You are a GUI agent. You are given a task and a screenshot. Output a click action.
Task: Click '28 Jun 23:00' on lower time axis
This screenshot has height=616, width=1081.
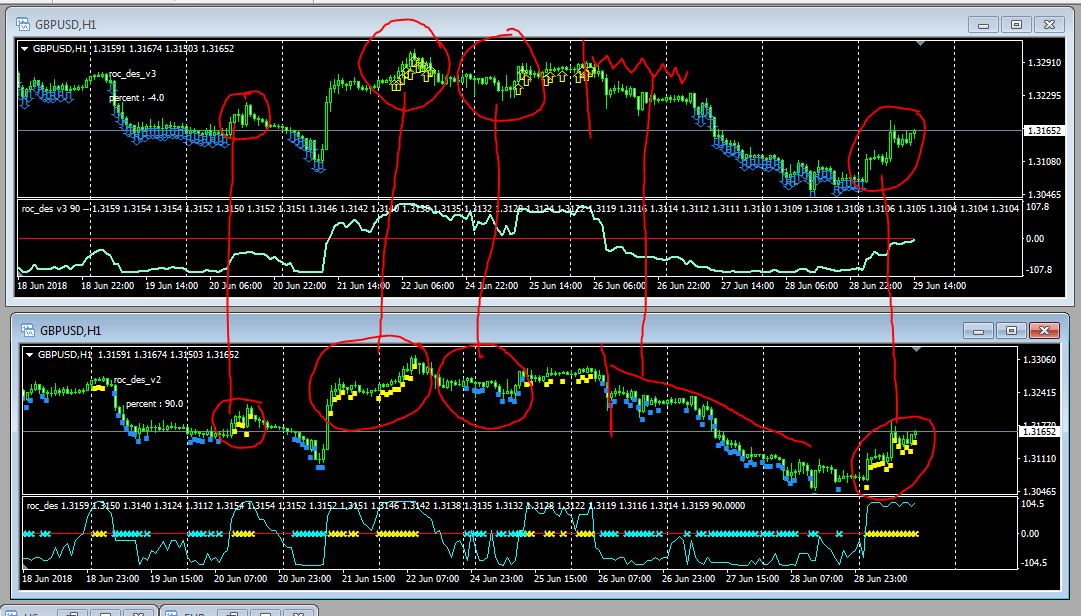click(880, 579)
